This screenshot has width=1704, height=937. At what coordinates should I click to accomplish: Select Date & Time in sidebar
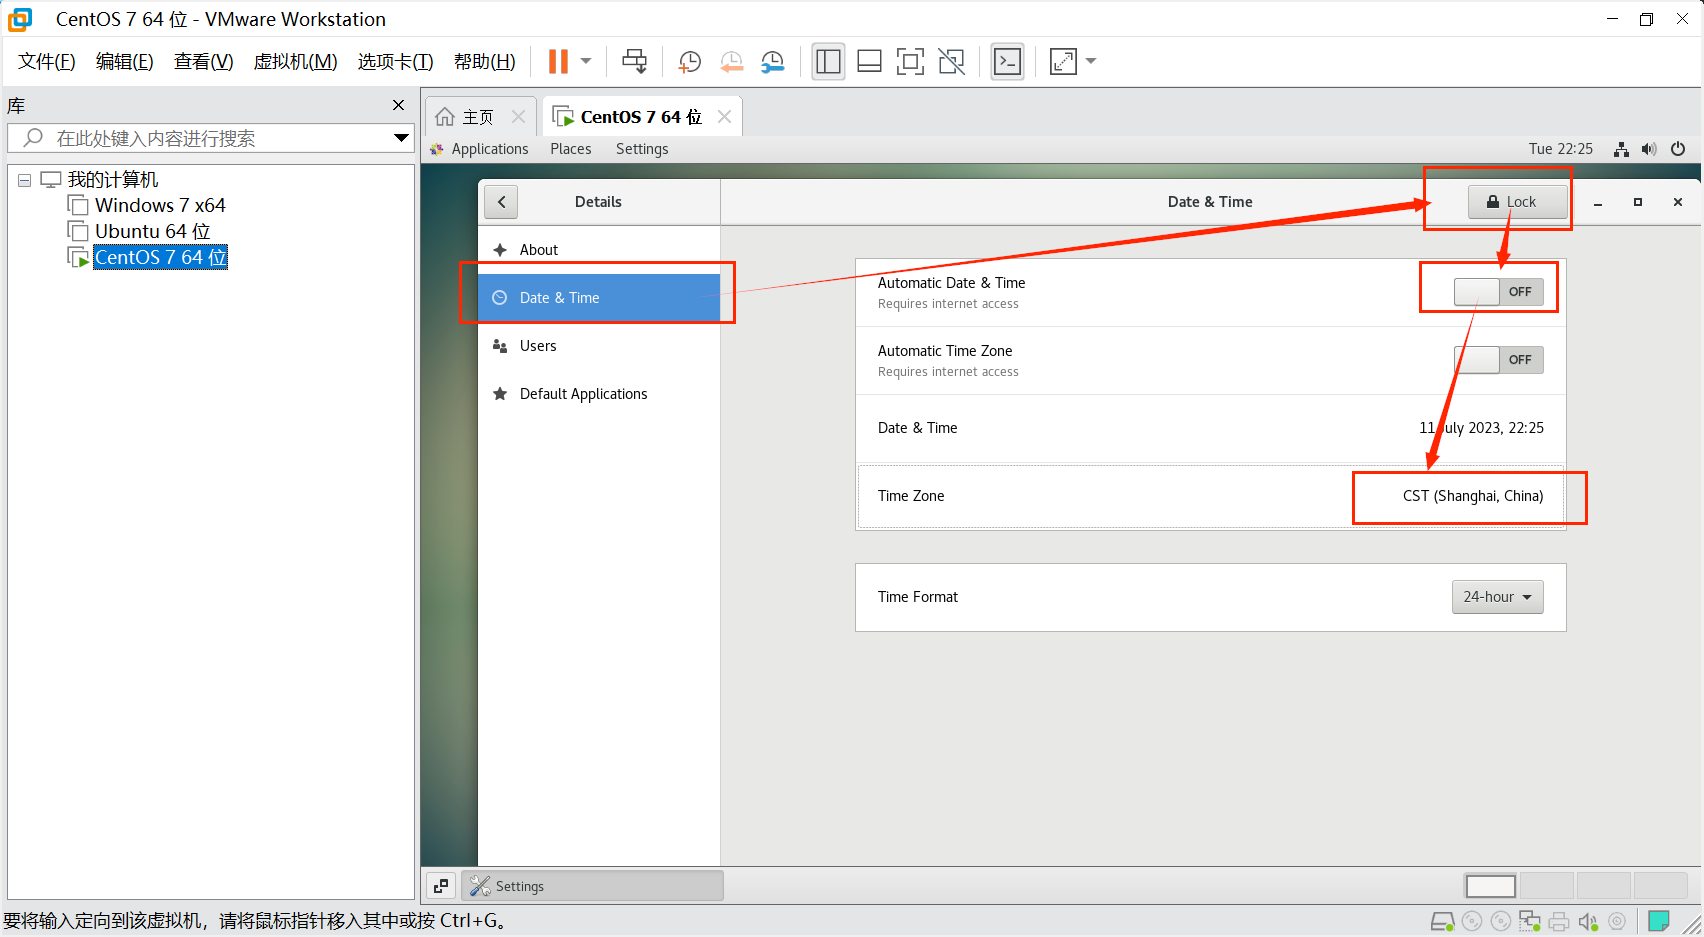tap(599, 298)
